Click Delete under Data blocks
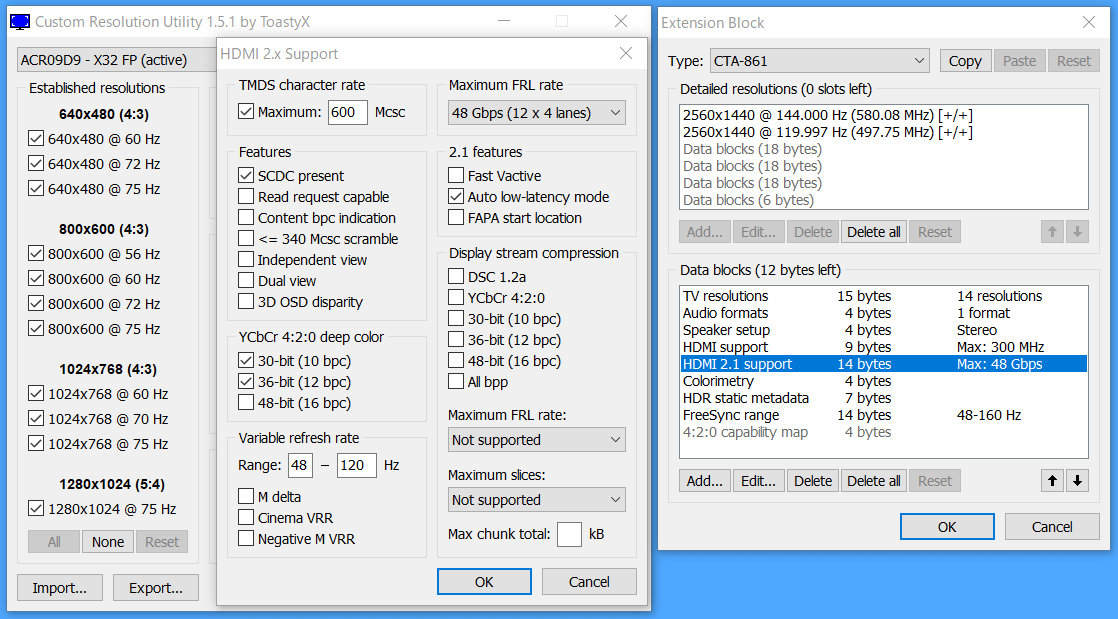Screen dimensions: 1118x619 tap(813, 481)
